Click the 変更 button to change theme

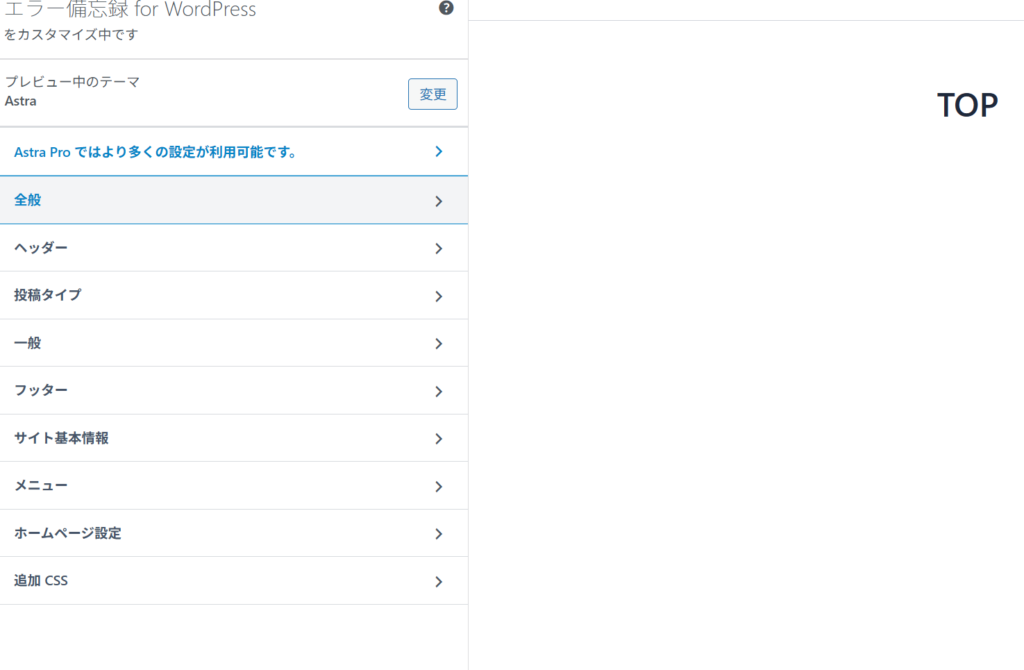[432, 94]
